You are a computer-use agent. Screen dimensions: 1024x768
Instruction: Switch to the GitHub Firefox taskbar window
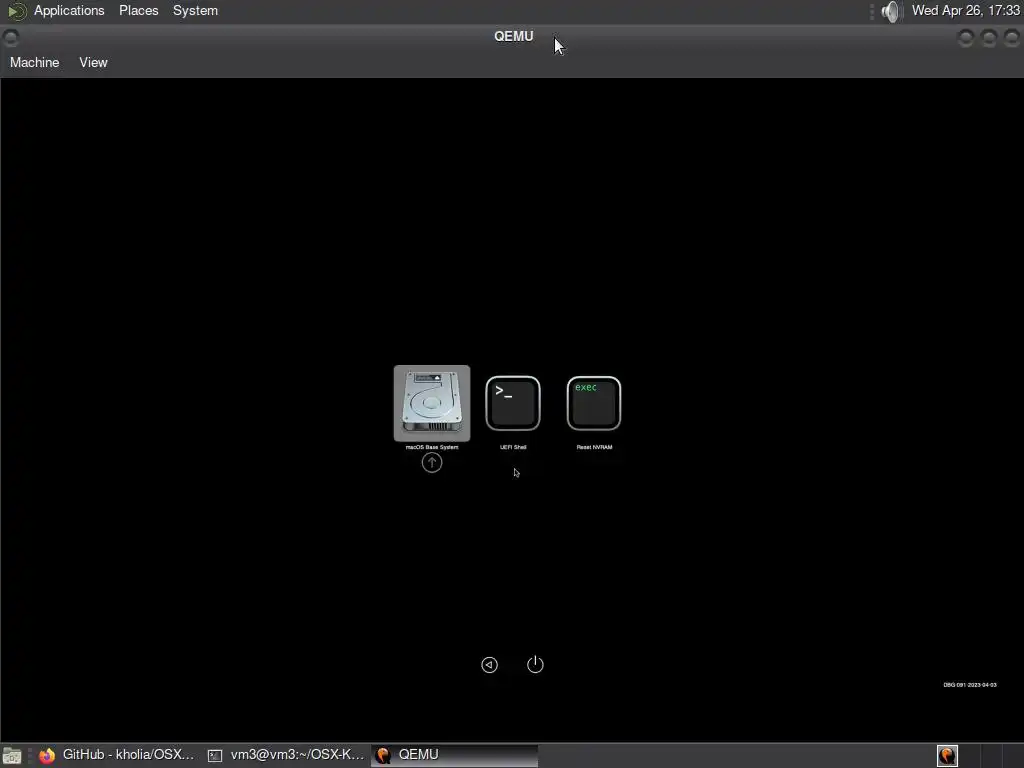[x=116, y=755]
